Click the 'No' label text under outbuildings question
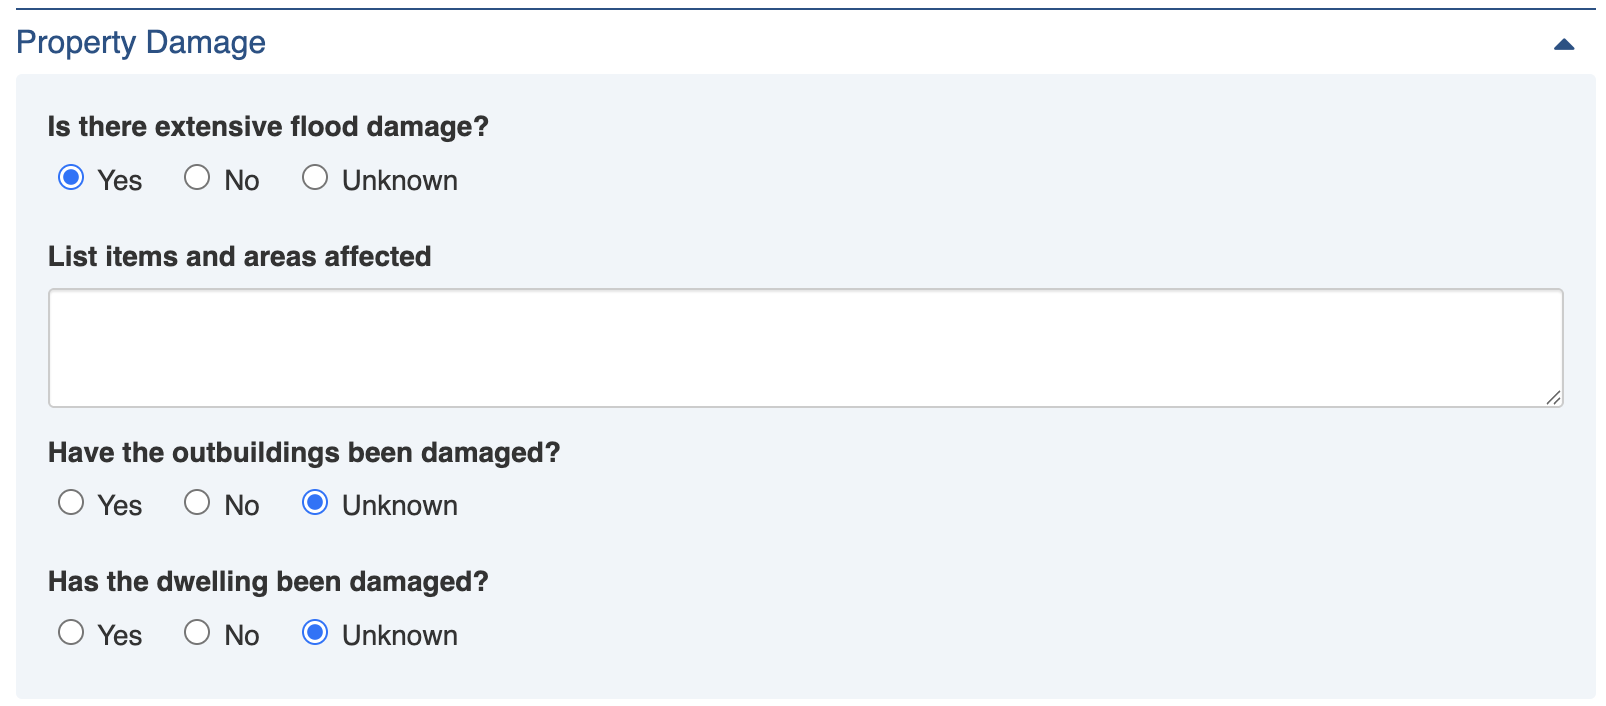This screenshot has height=706, width=1606. [242, 506]
